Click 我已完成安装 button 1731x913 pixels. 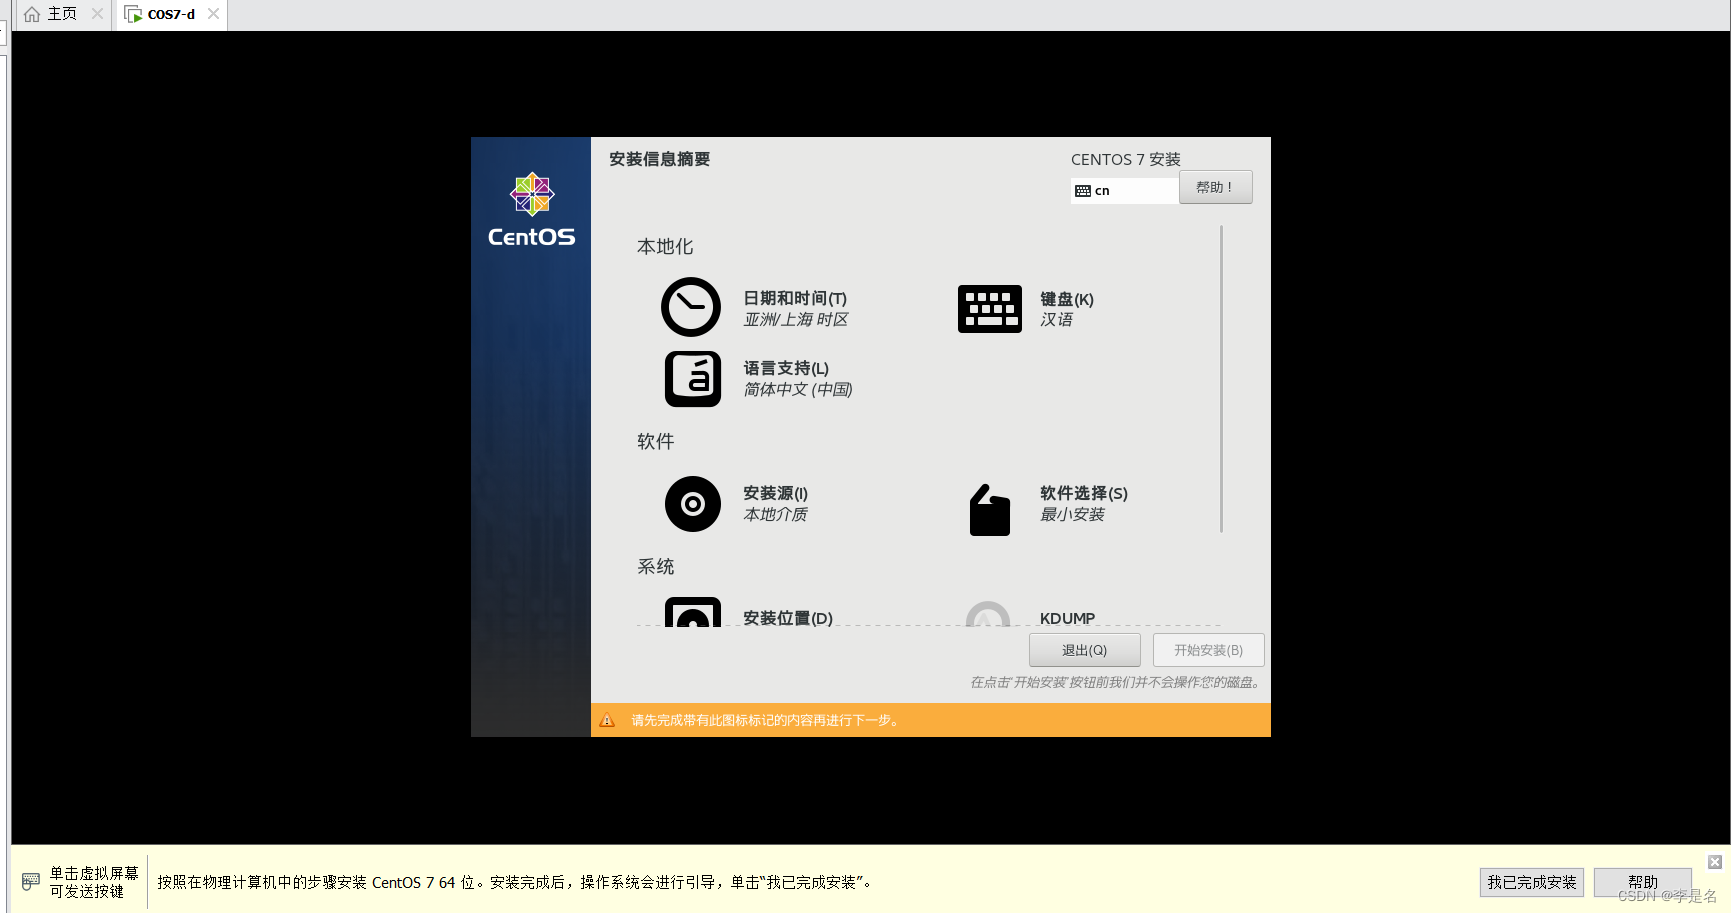coord(1531,882)
